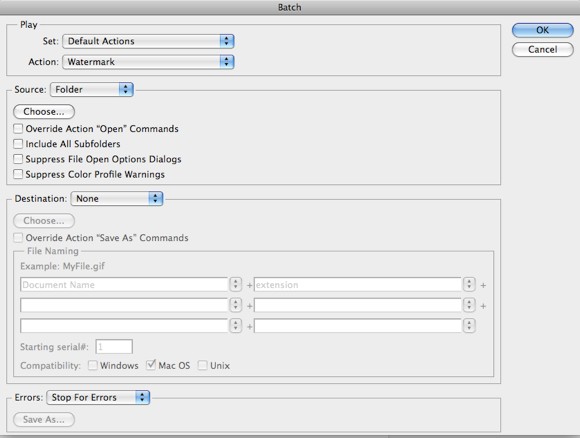580x438 pixels.
Task: Click the Cancel button
Action: [543, 50]
